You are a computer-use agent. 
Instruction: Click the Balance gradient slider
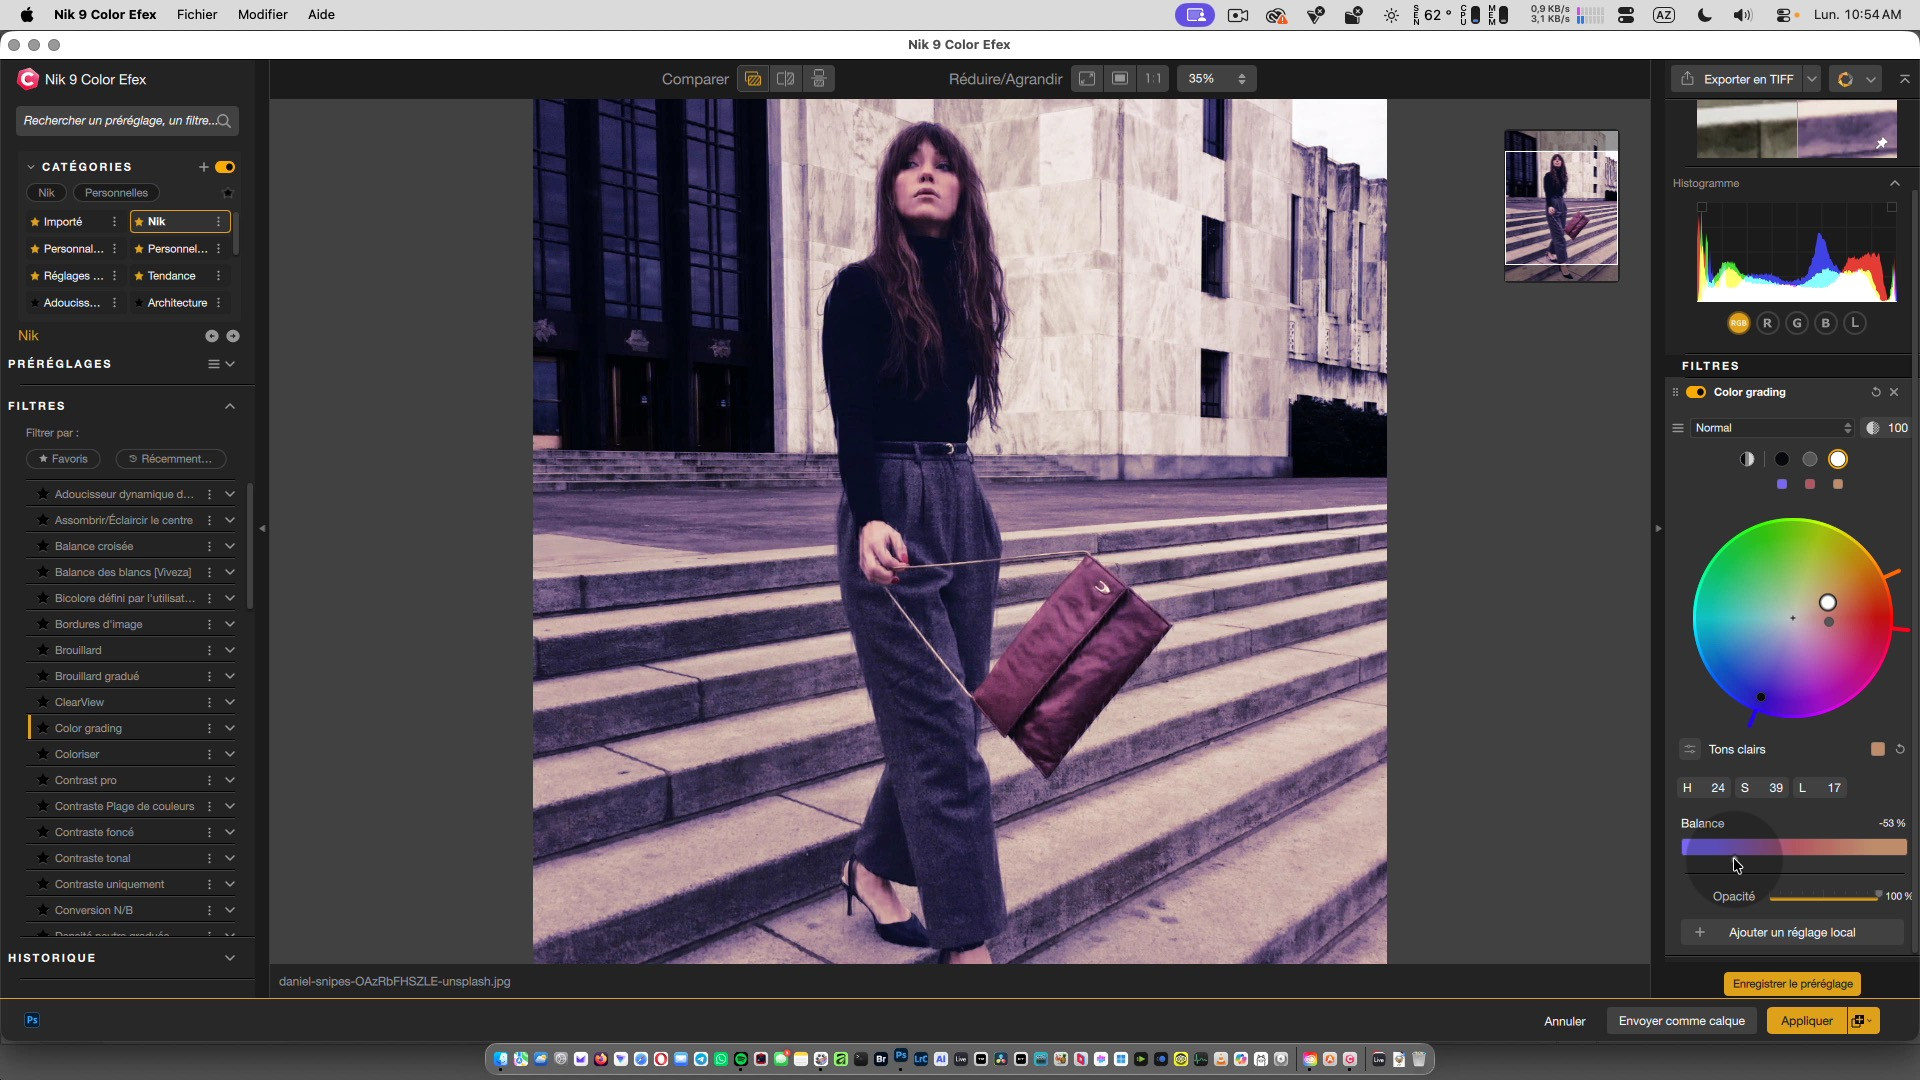pyautogui.click(x=1793, y=848)
